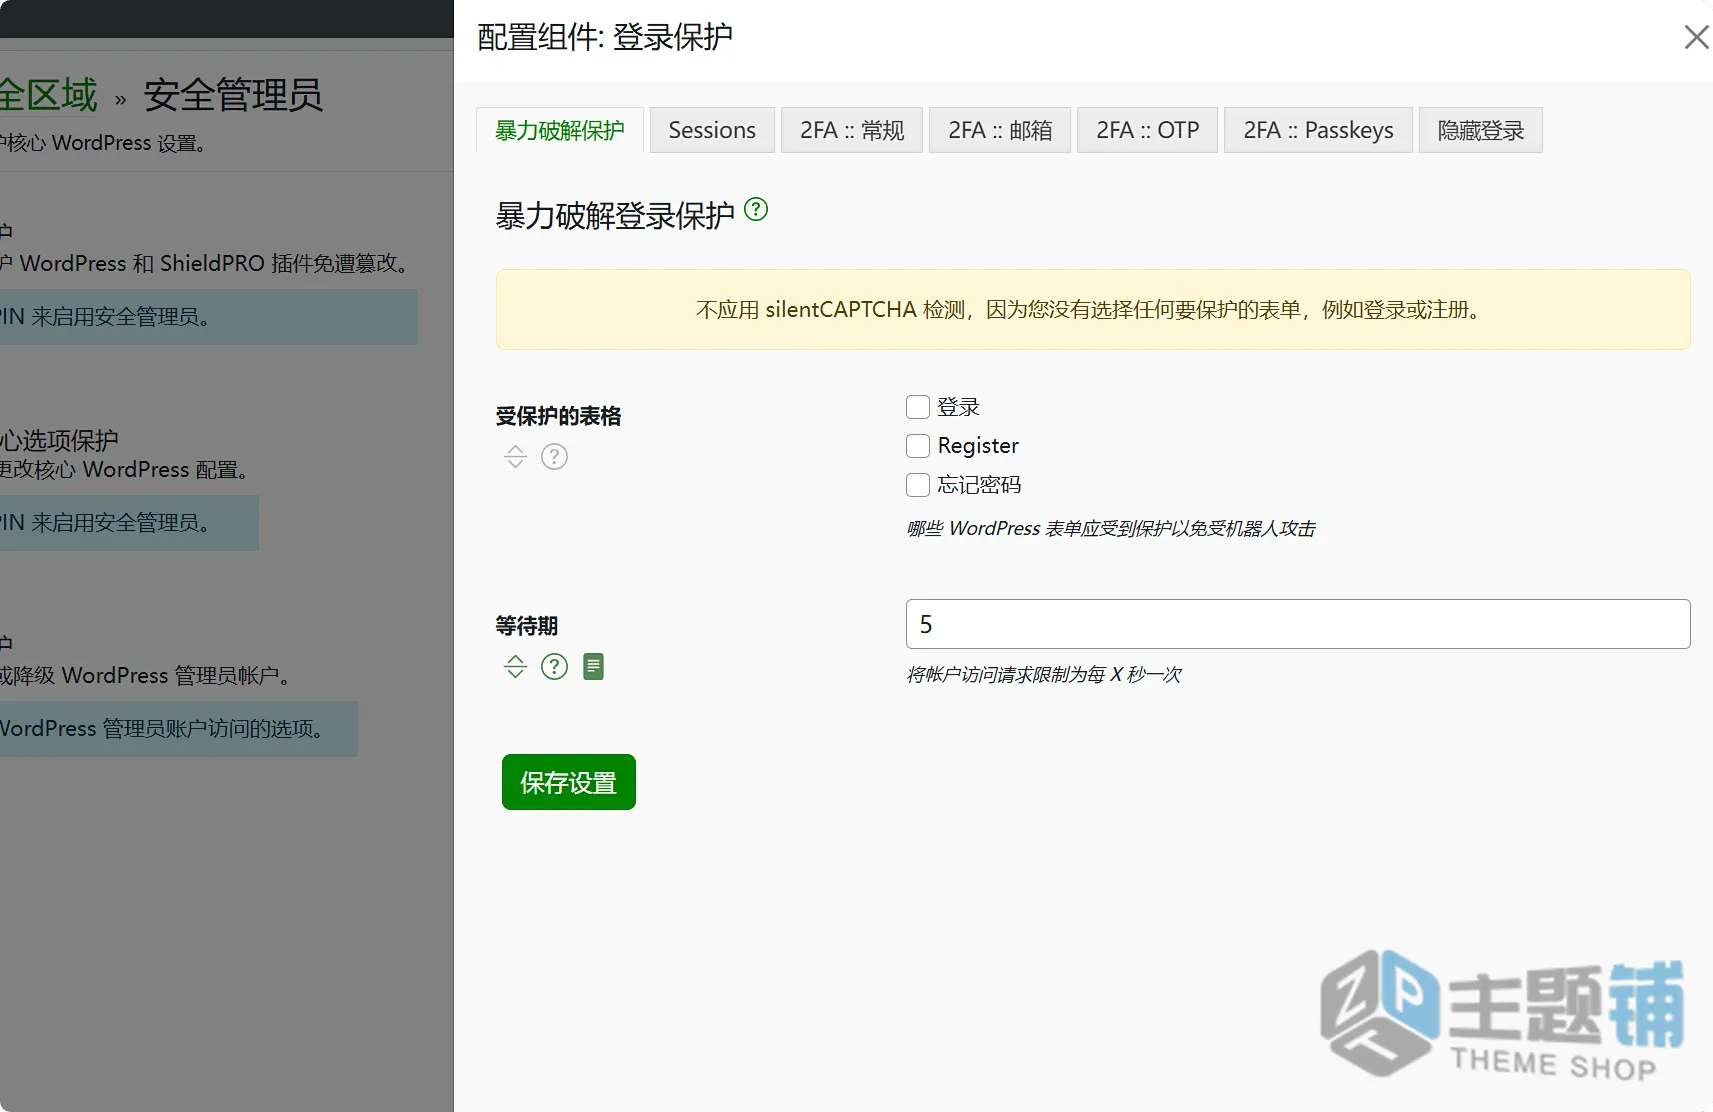Click the 受保护的表格 option label
The height and width of the screenshot is (1112, 1713).
558,416
